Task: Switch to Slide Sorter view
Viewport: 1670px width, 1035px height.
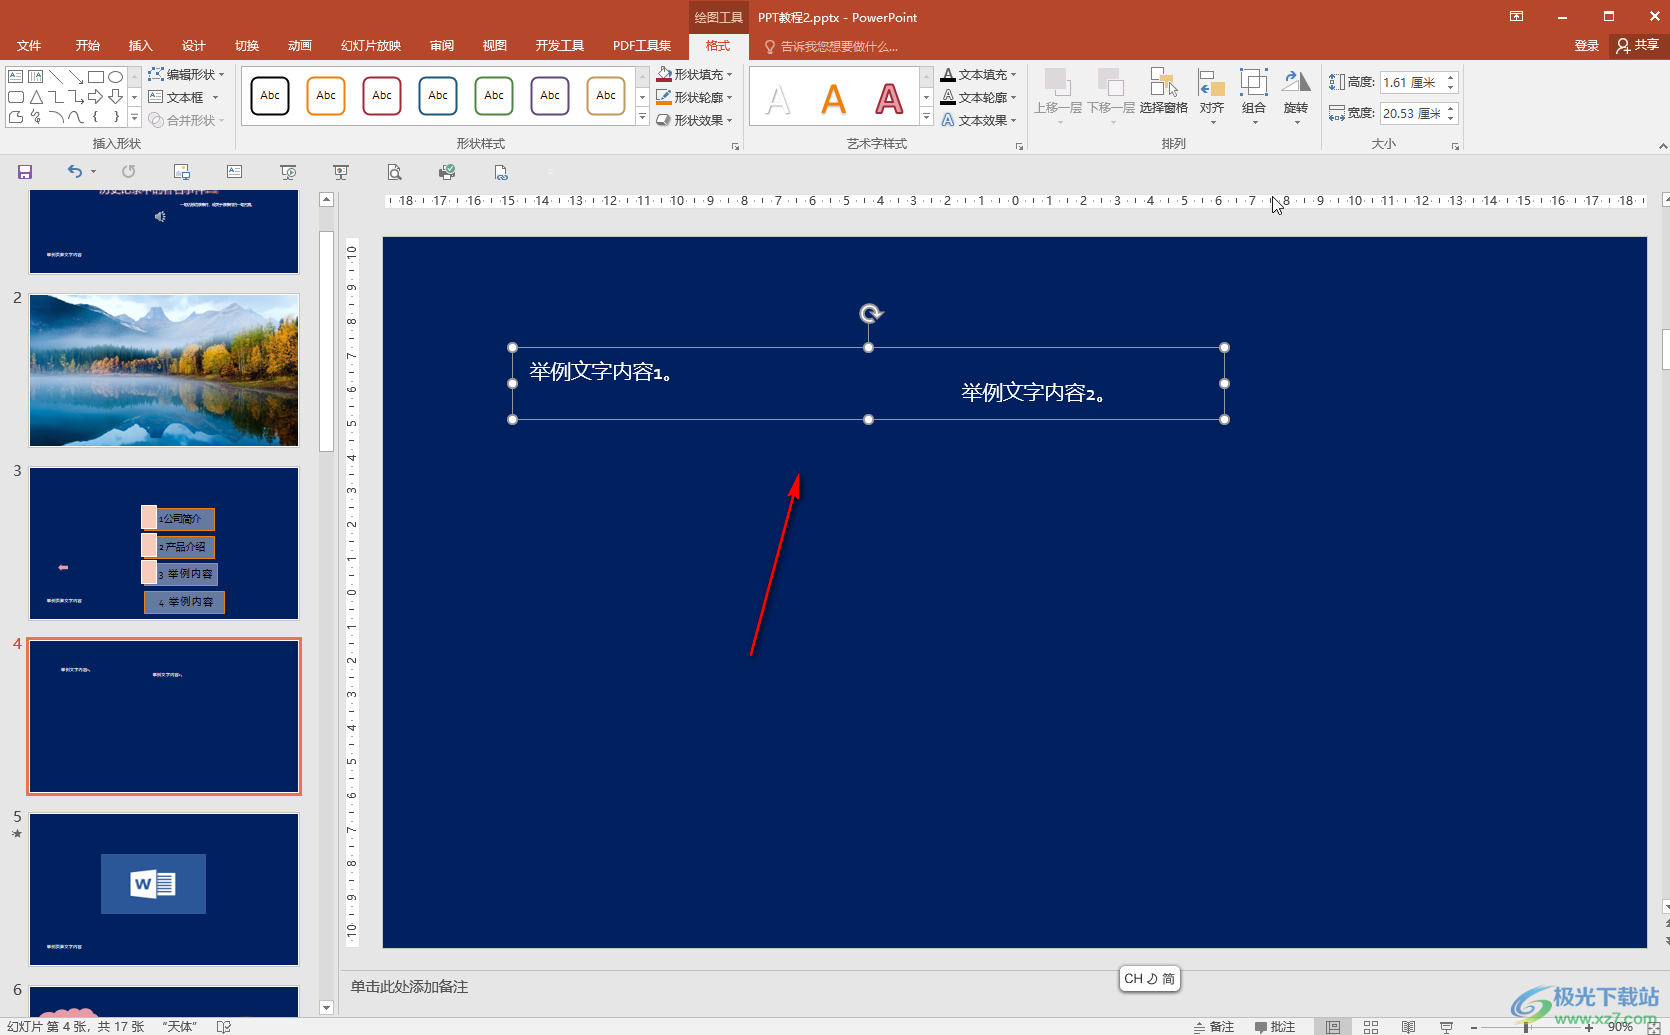Action: click(x=1371, y=1027)
